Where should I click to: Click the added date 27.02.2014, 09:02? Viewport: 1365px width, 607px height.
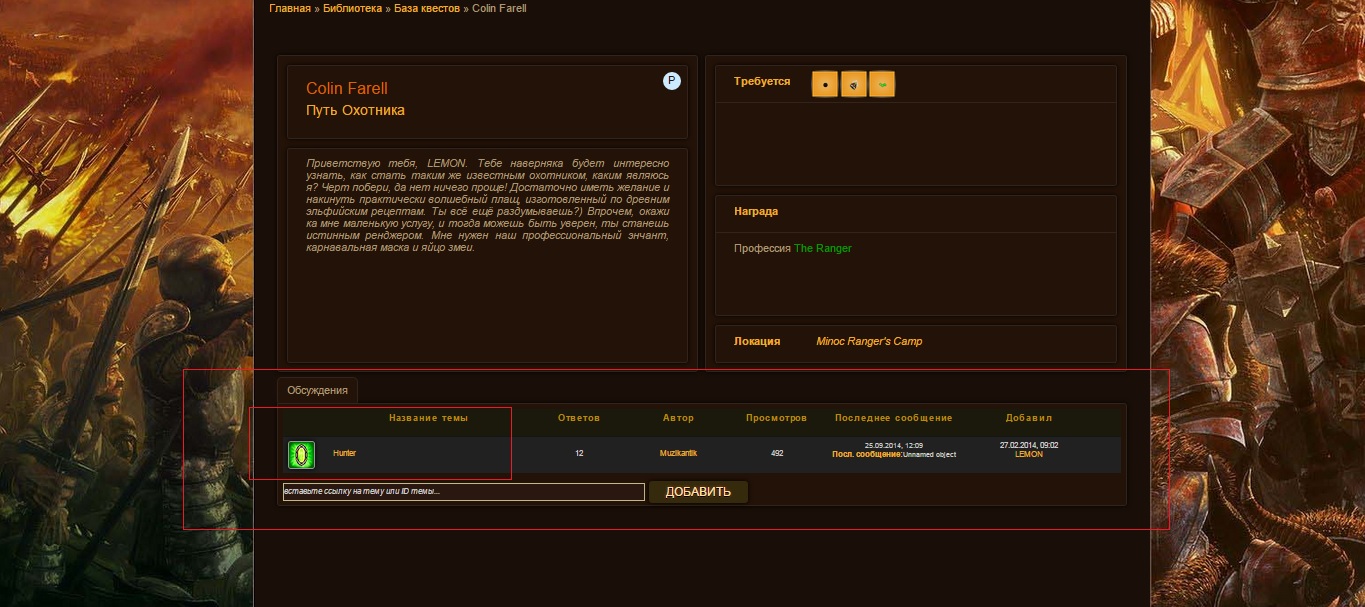click(x=1029, y=446)
